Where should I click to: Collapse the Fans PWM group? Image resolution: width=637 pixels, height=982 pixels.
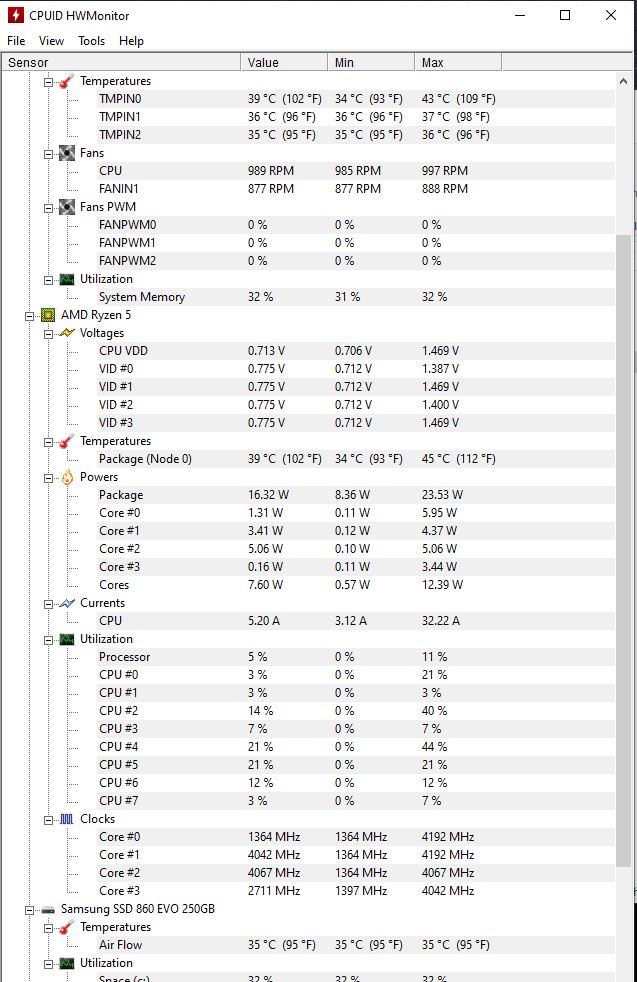(x=48, y=208)
